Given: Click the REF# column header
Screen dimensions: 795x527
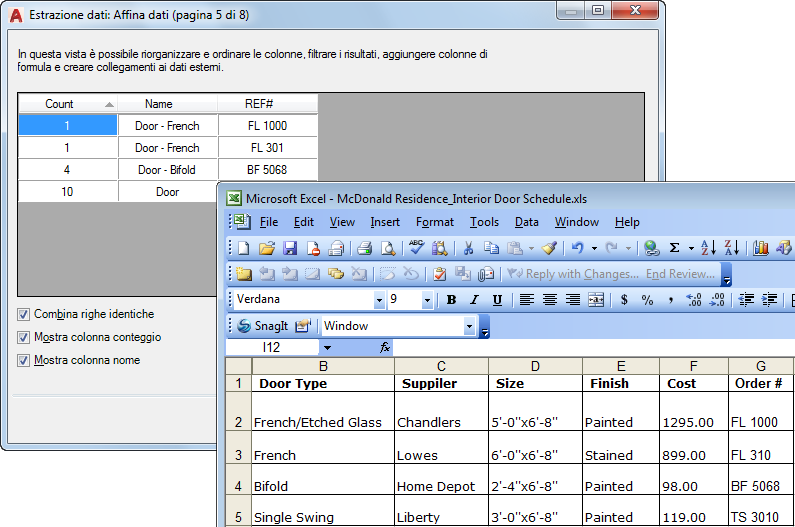Looking at the screenshot, I should click(x=268, y=104).
